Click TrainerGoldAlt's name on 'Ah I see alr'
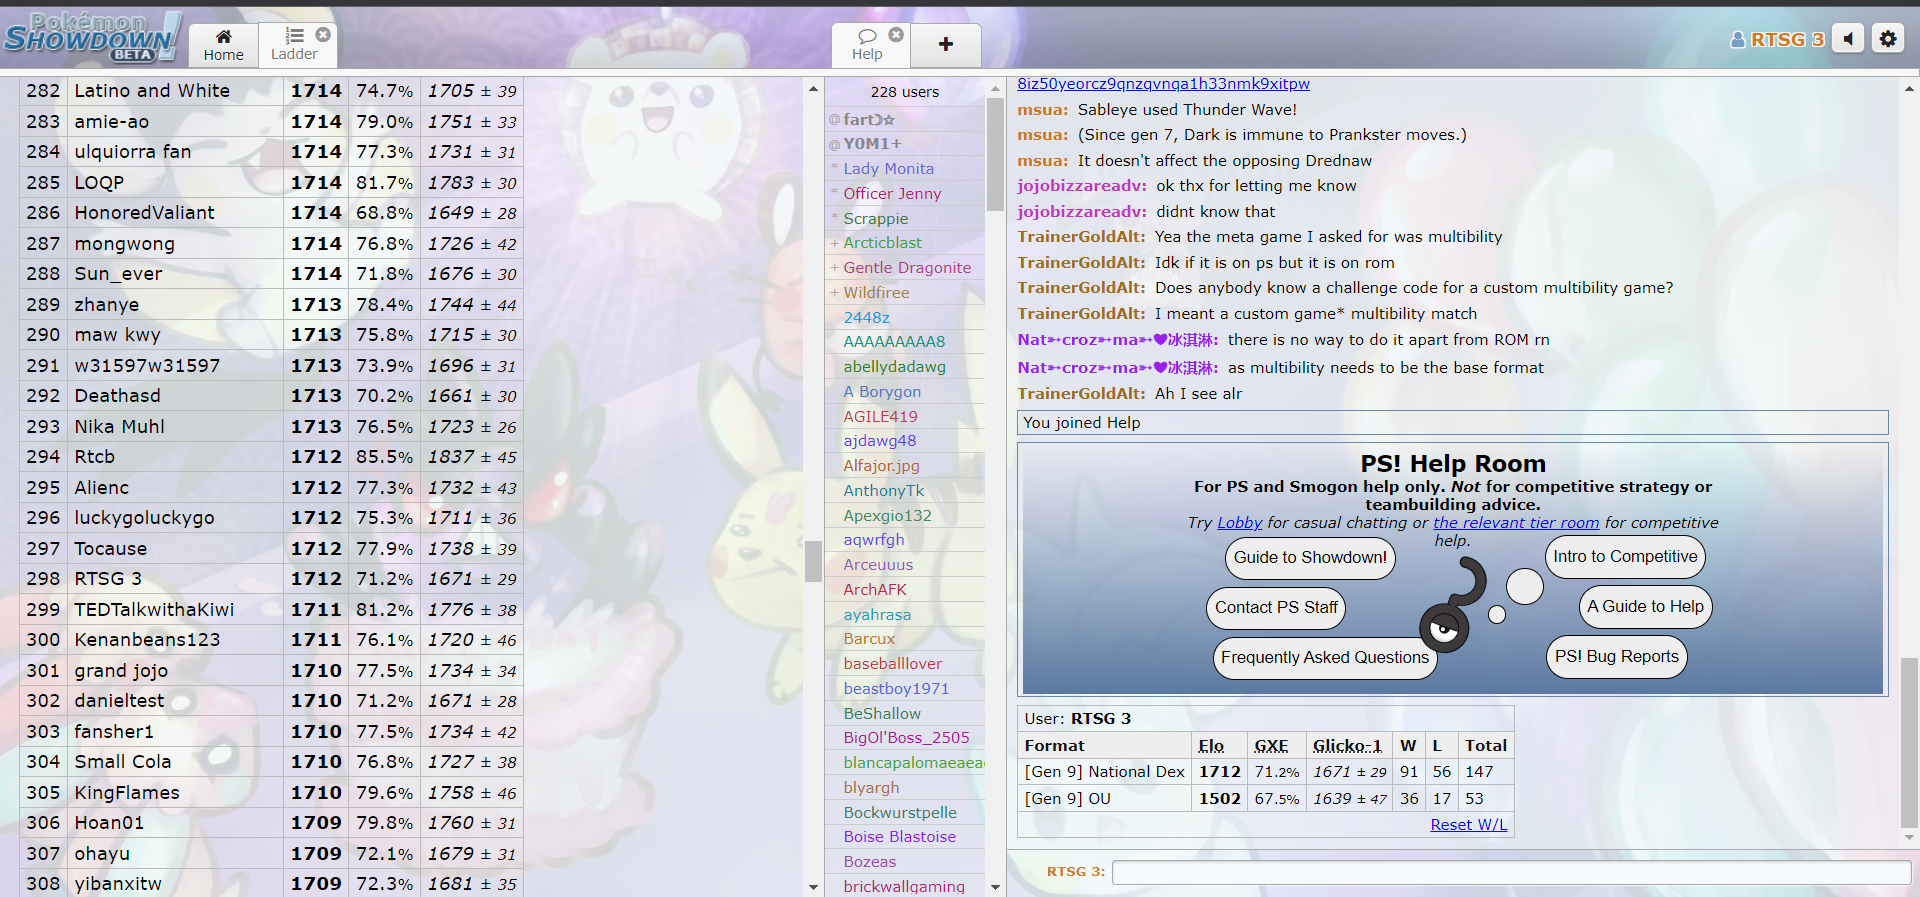Image resolution: width=1920 pixels, height=897 pixels. click(1081, 393)
